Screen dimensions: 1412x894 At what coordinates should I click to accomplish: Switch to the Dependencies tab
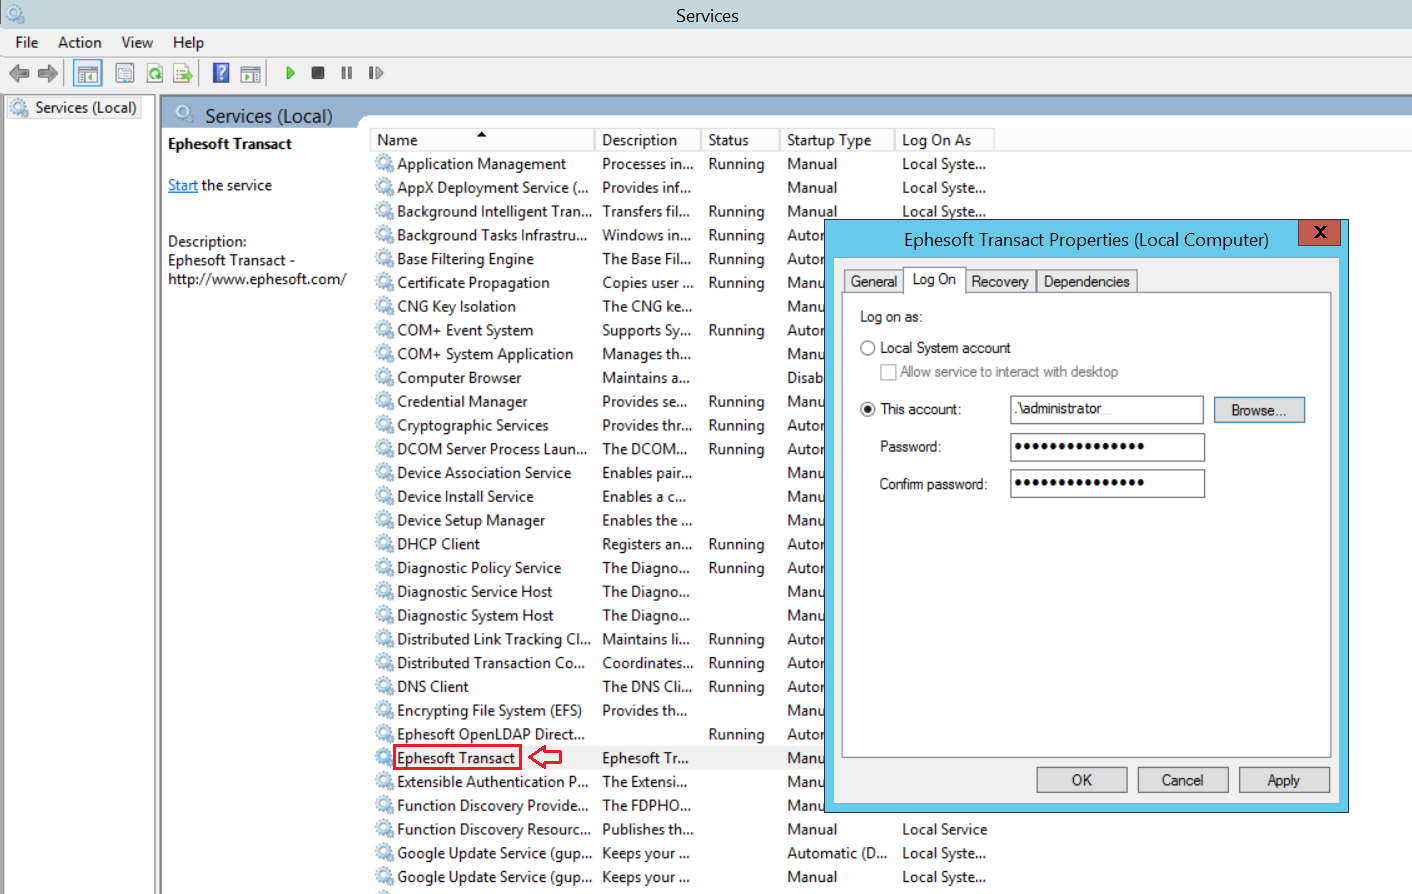click(1087, 281)
